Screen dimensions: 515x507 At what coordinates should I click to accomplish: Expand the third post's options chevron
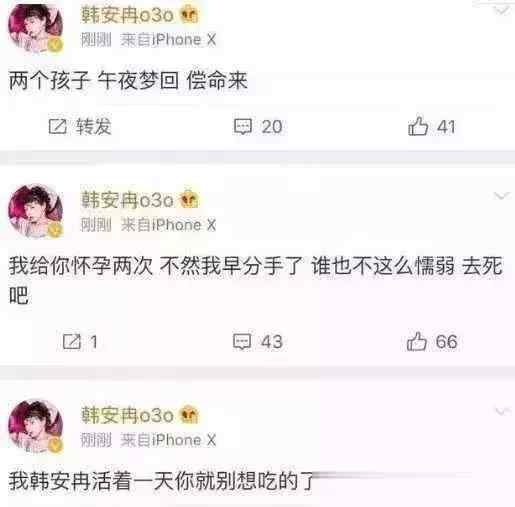coord(501,411)
